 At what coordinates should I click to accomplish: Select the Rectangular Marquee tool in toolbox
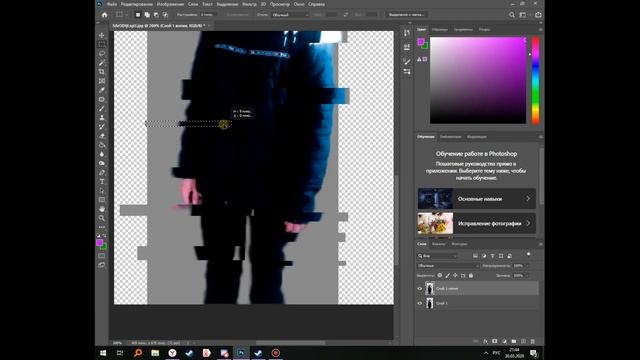(x=102, y=44)
